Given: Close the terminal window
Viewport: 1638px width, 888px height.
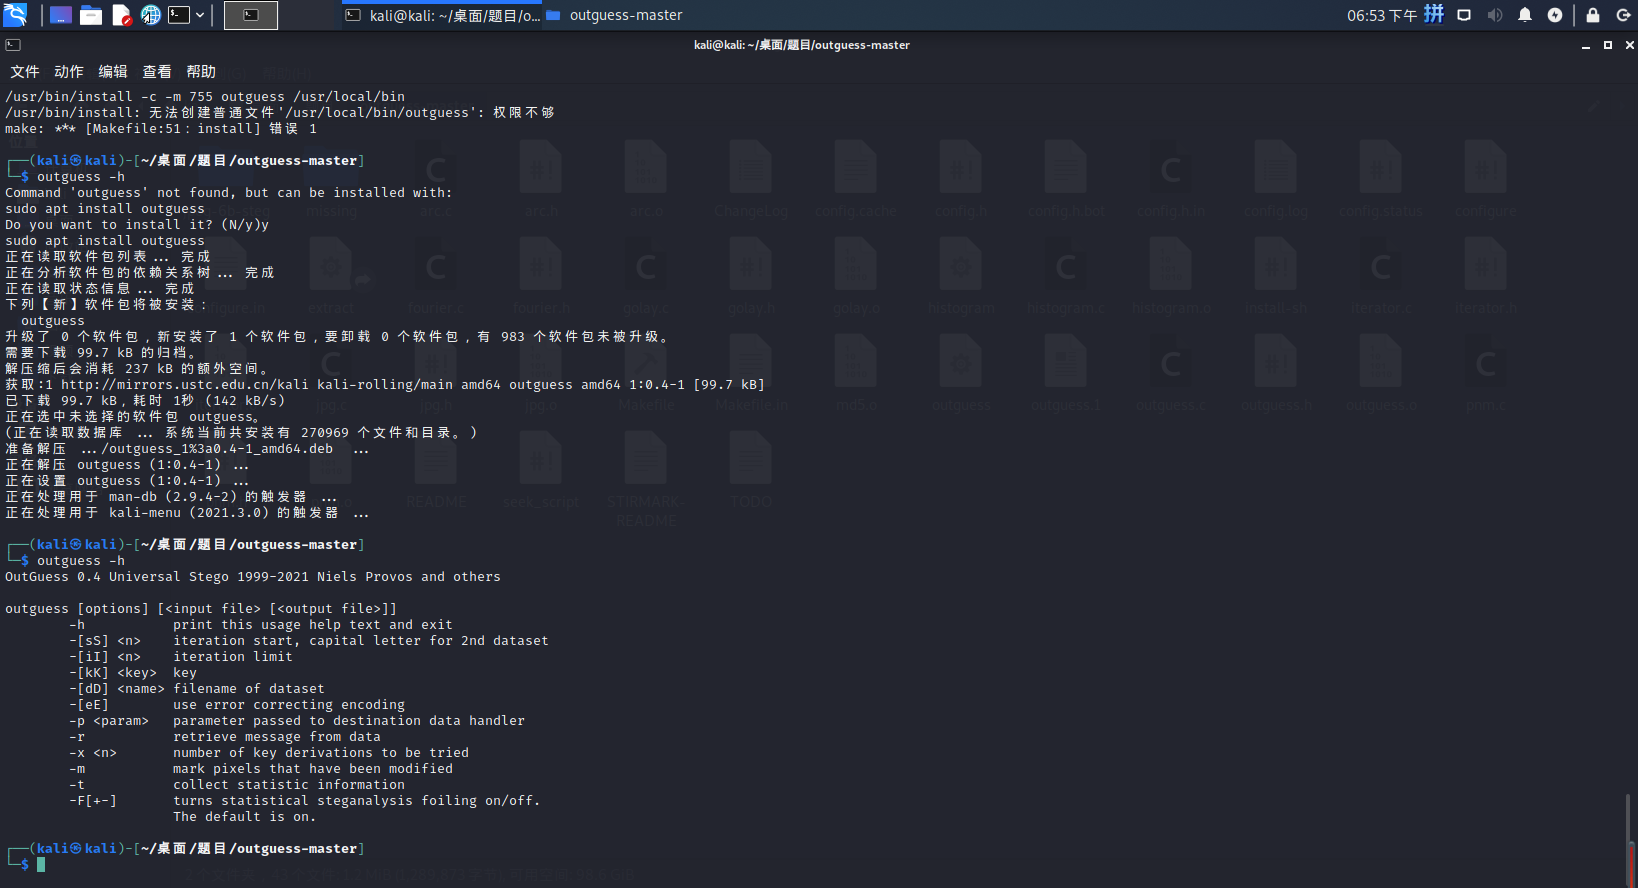Looking at the screenshot, I should click(1630, 45).
